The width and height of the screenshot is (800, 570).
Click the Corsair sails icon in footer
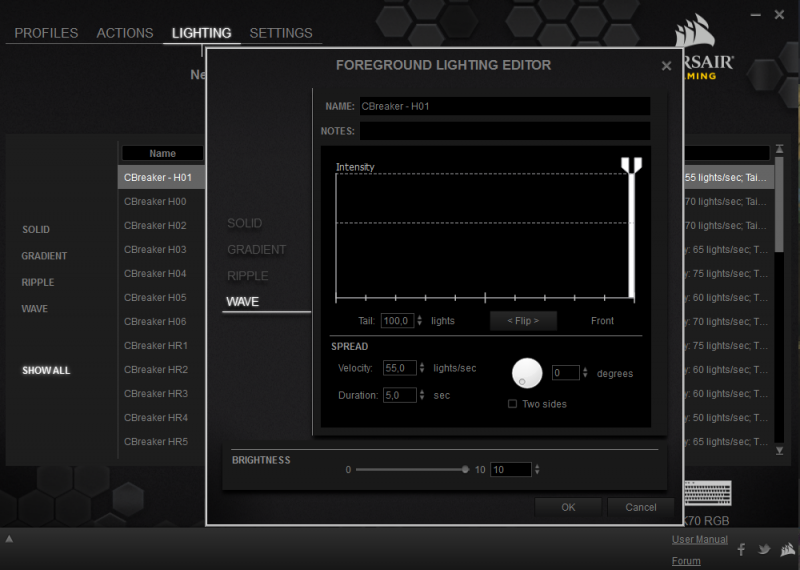788,549
